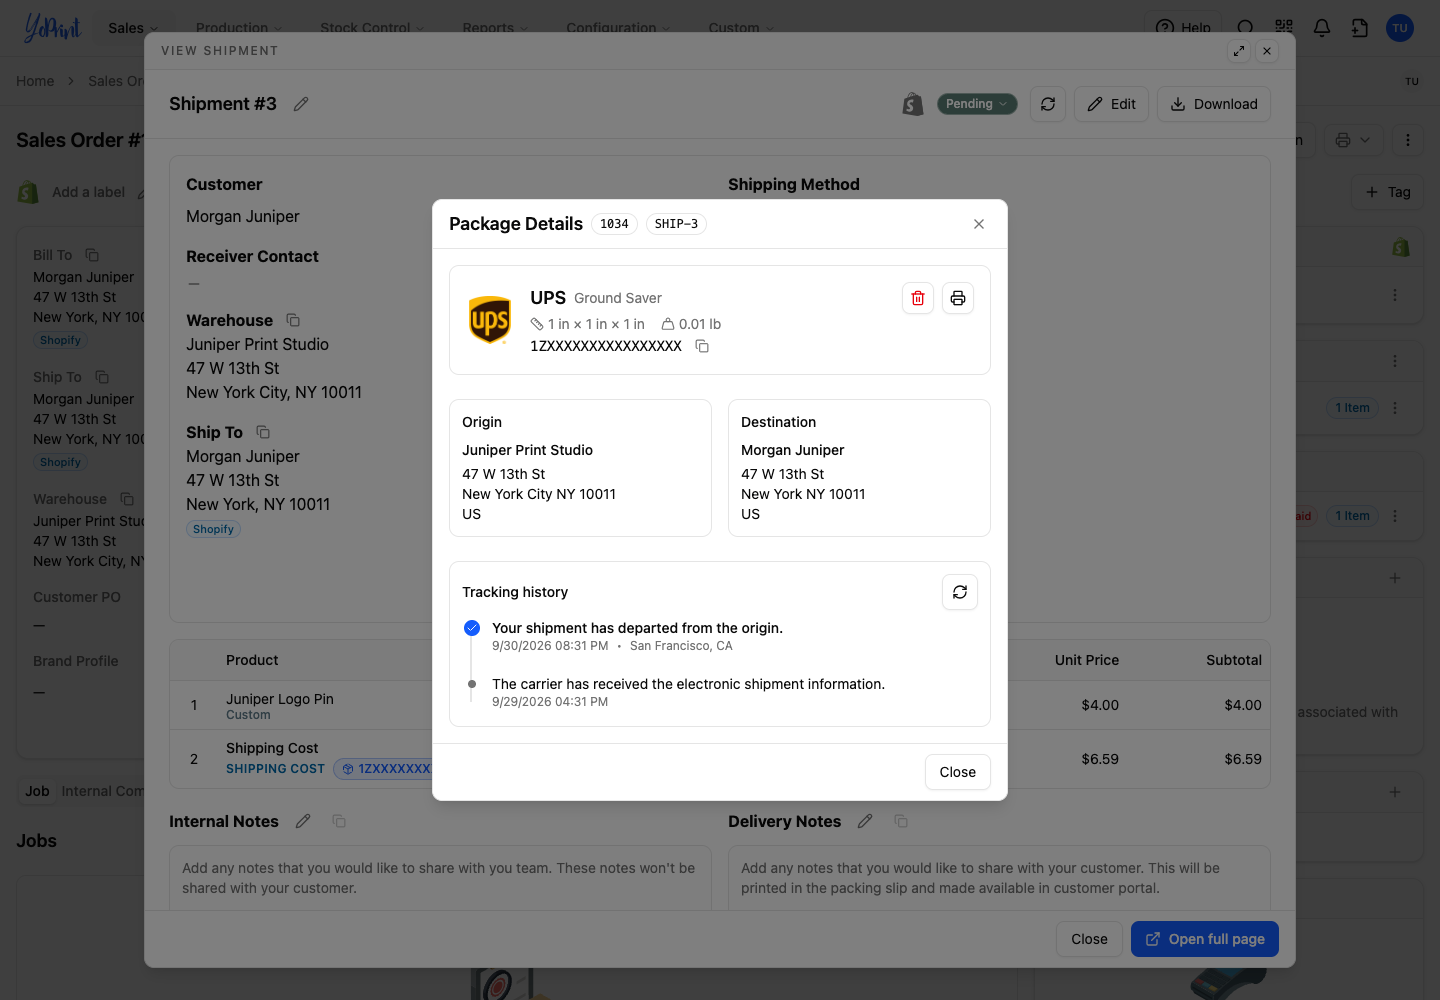Image resolution: width=1440 pixels, height=1000 pixels.
Task: Click the Help button in top bar
Action: pos(1183,28)
